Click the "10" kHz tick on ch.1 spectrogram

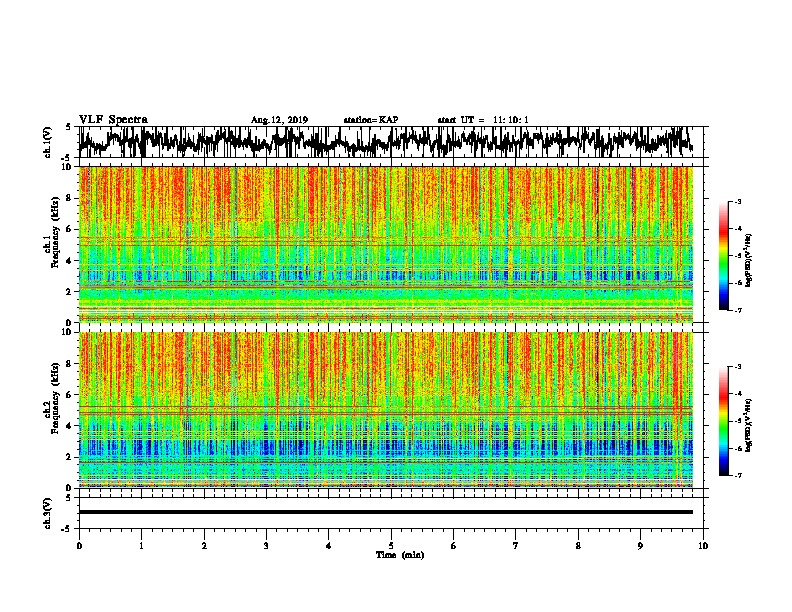[x=67, y=167]
